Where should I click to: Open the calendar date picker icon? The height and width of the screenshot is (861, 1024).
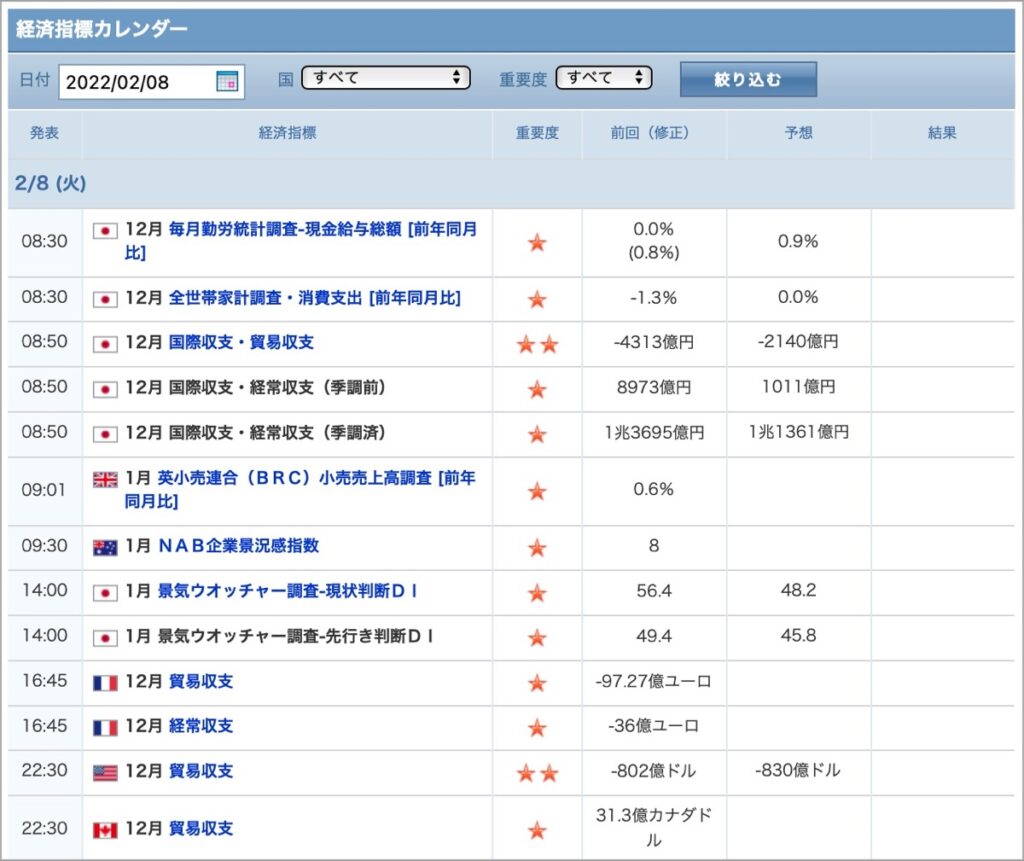[x=227, y=82]
